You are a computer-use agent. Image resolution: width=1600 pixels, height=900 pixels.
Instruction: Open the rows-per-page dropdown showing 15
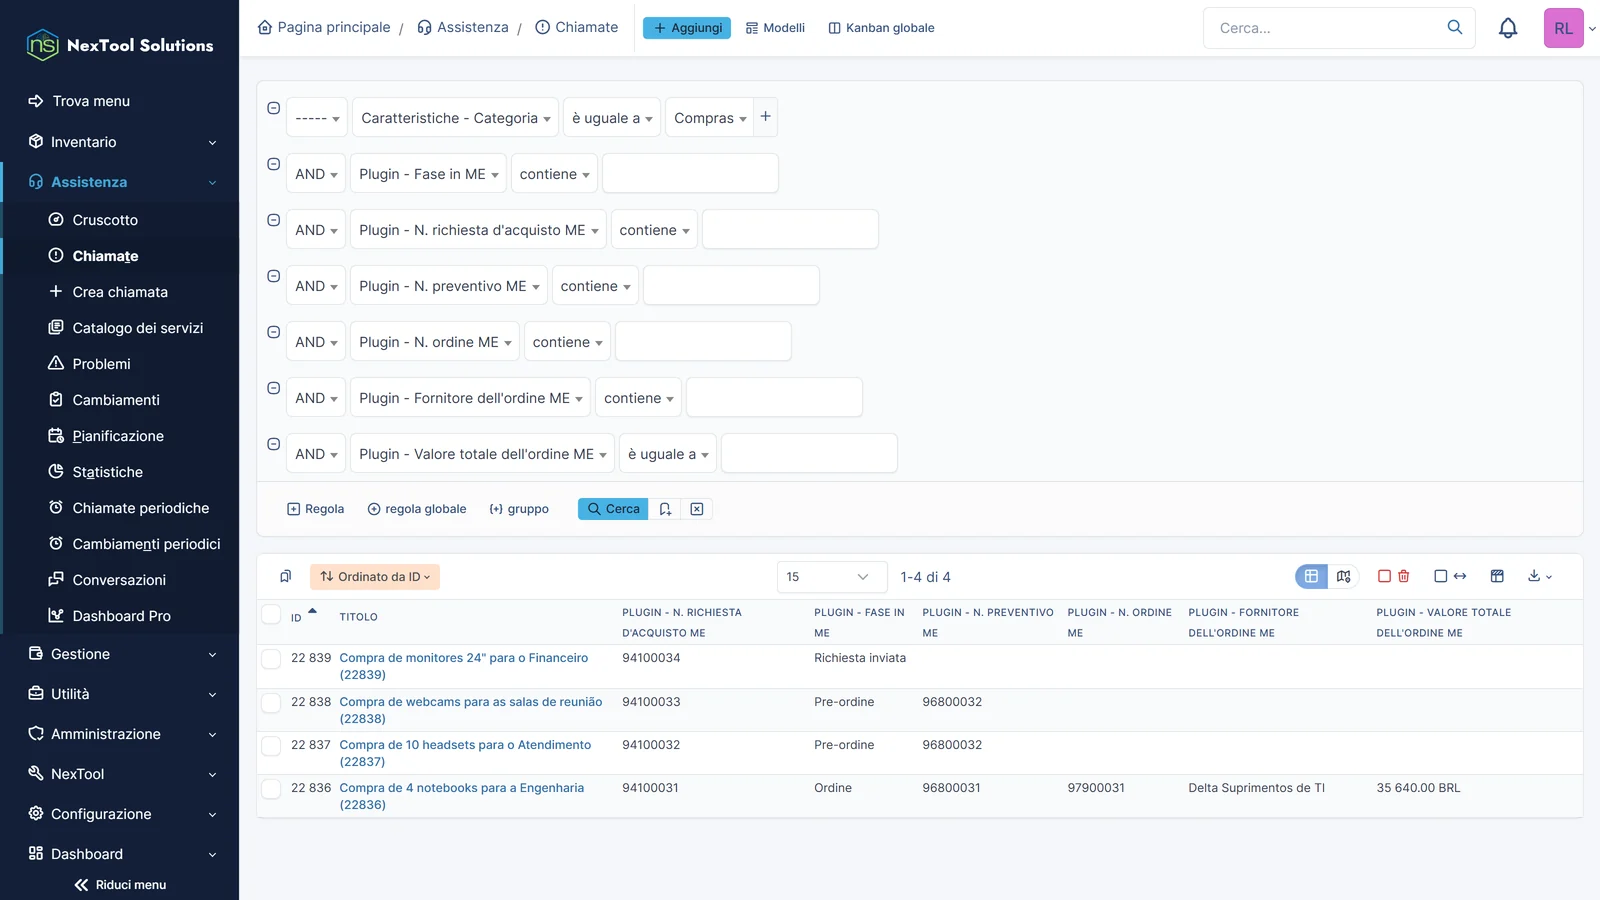(832, 577)
